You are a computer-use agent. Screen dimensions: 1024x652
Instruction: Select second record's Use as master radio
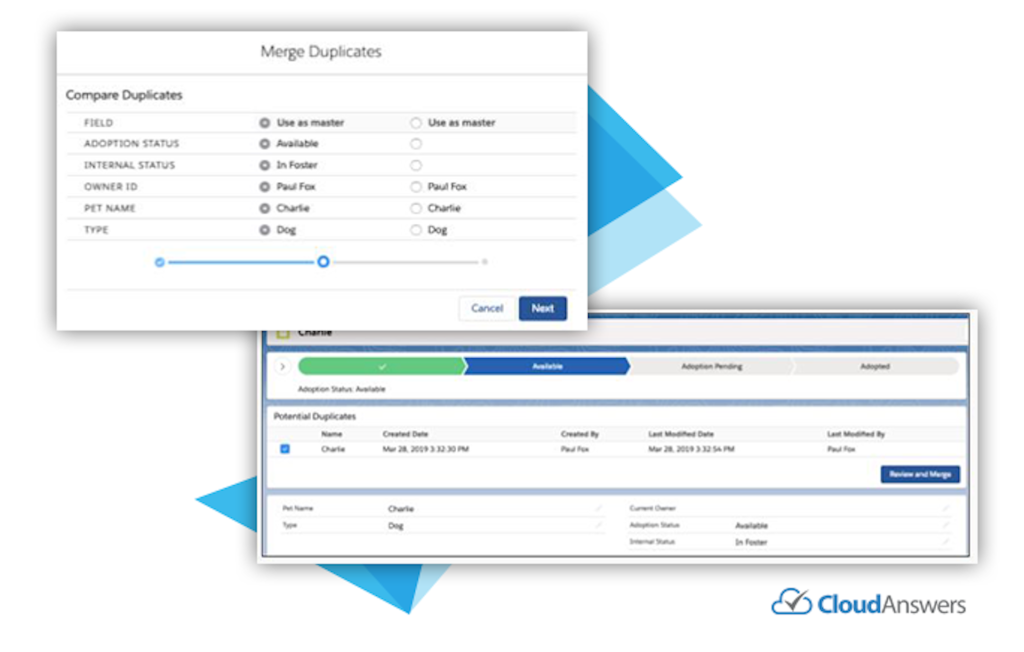pos(416,123)
